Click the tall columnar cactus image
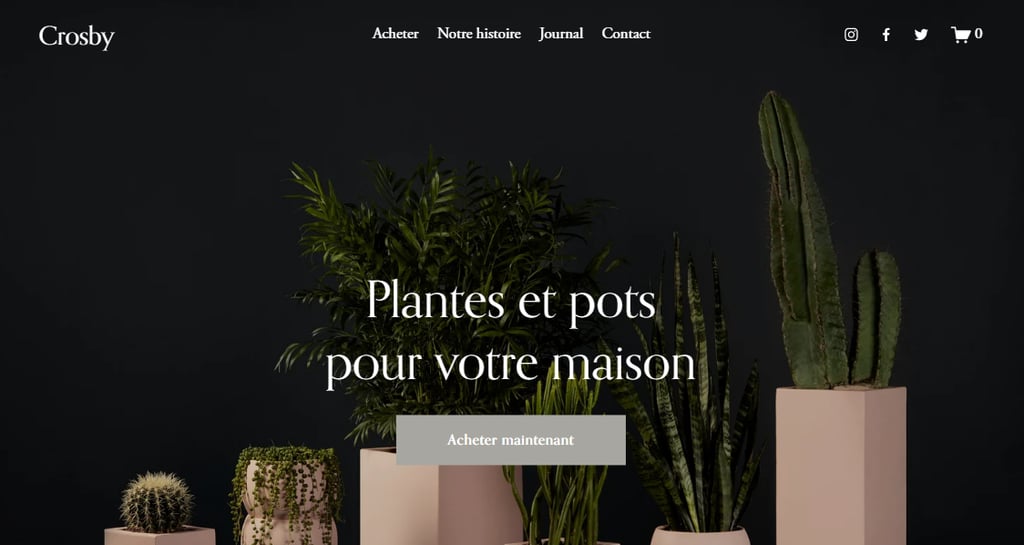Image resolution: width=1024 pixels, height=545 pixels. [826, 248]
